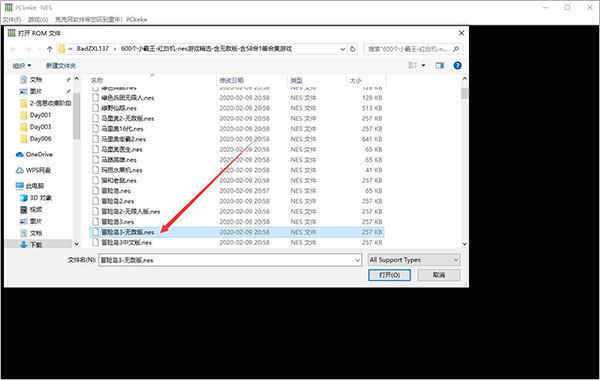Click the search magnifier icon
This screenshot has width=600, height=380.
coord(456,49)
